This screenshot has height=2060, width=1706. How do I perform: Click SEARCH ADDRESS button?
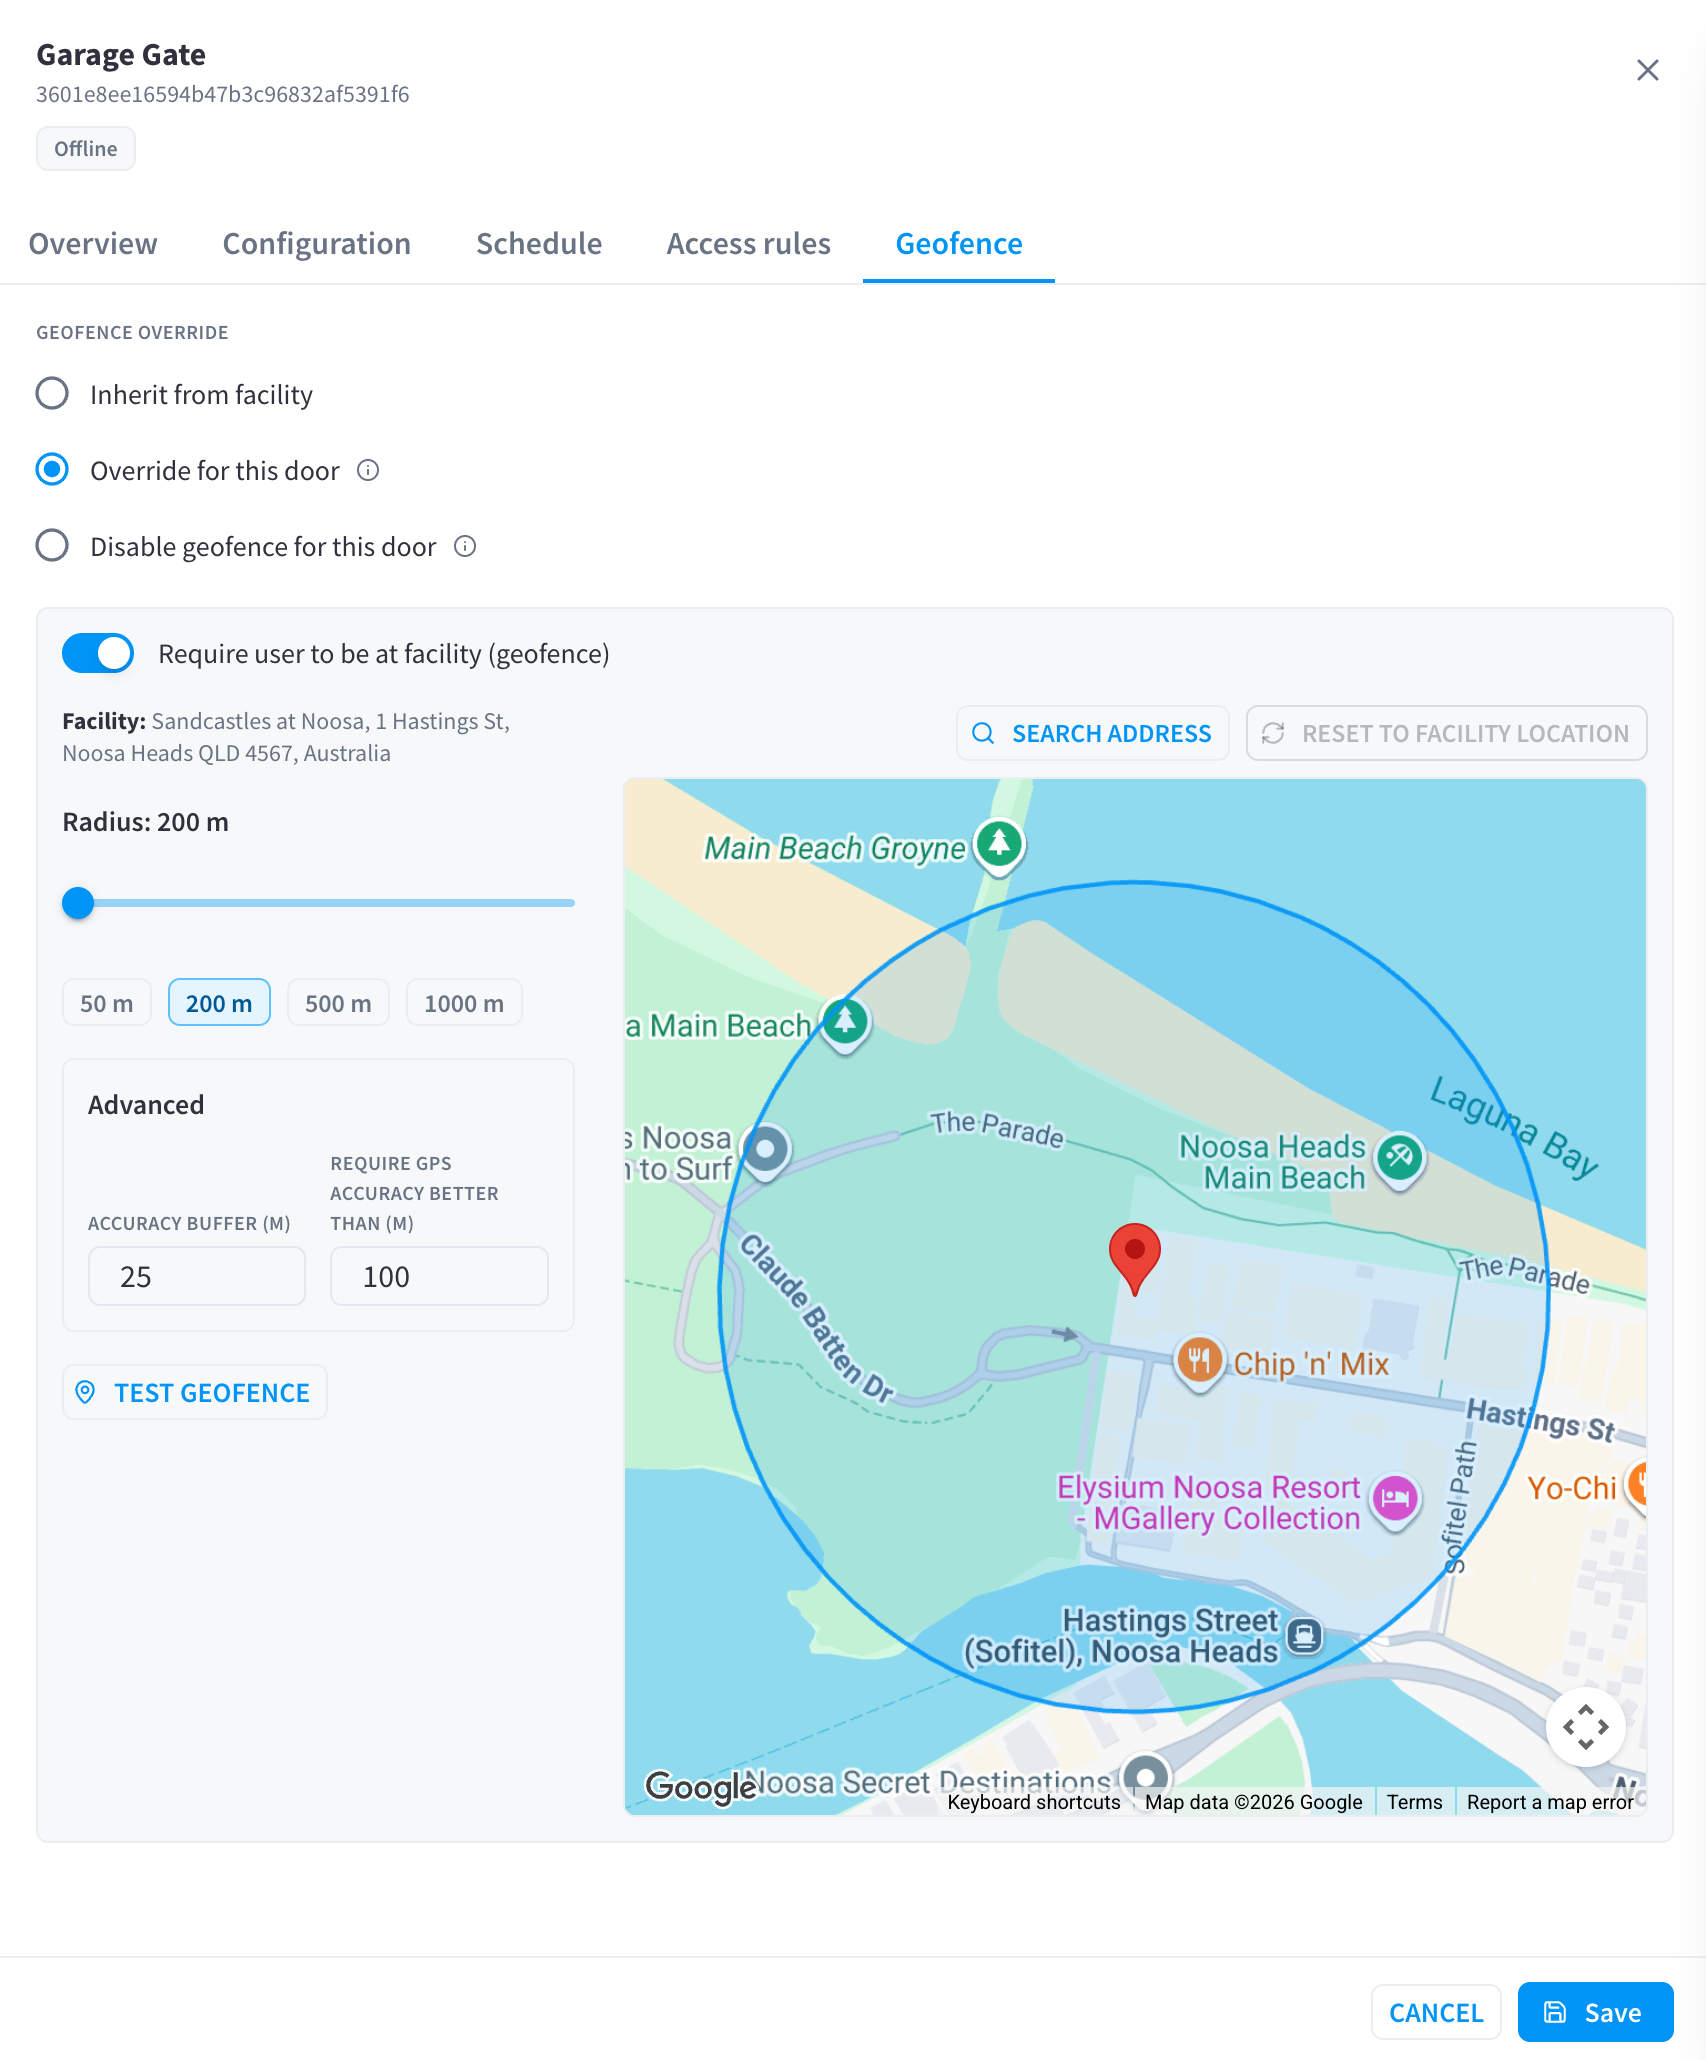1093,734
